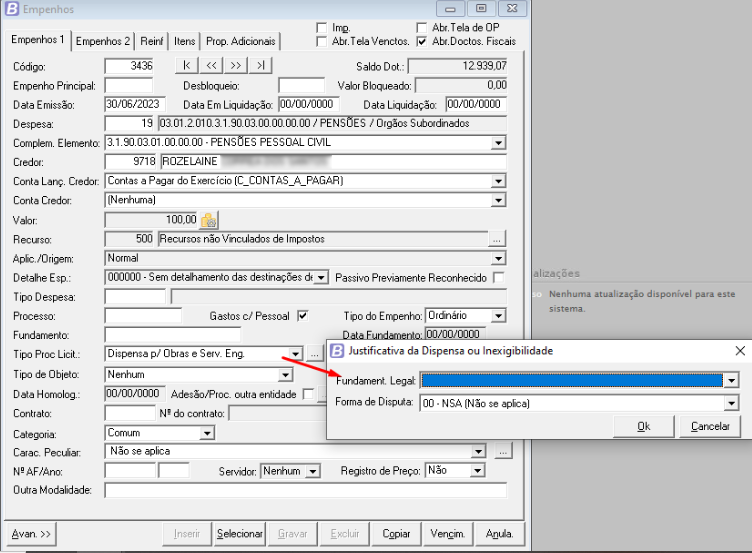Open ellipsis button next to Carac. Peculiar

coord(503,451)
